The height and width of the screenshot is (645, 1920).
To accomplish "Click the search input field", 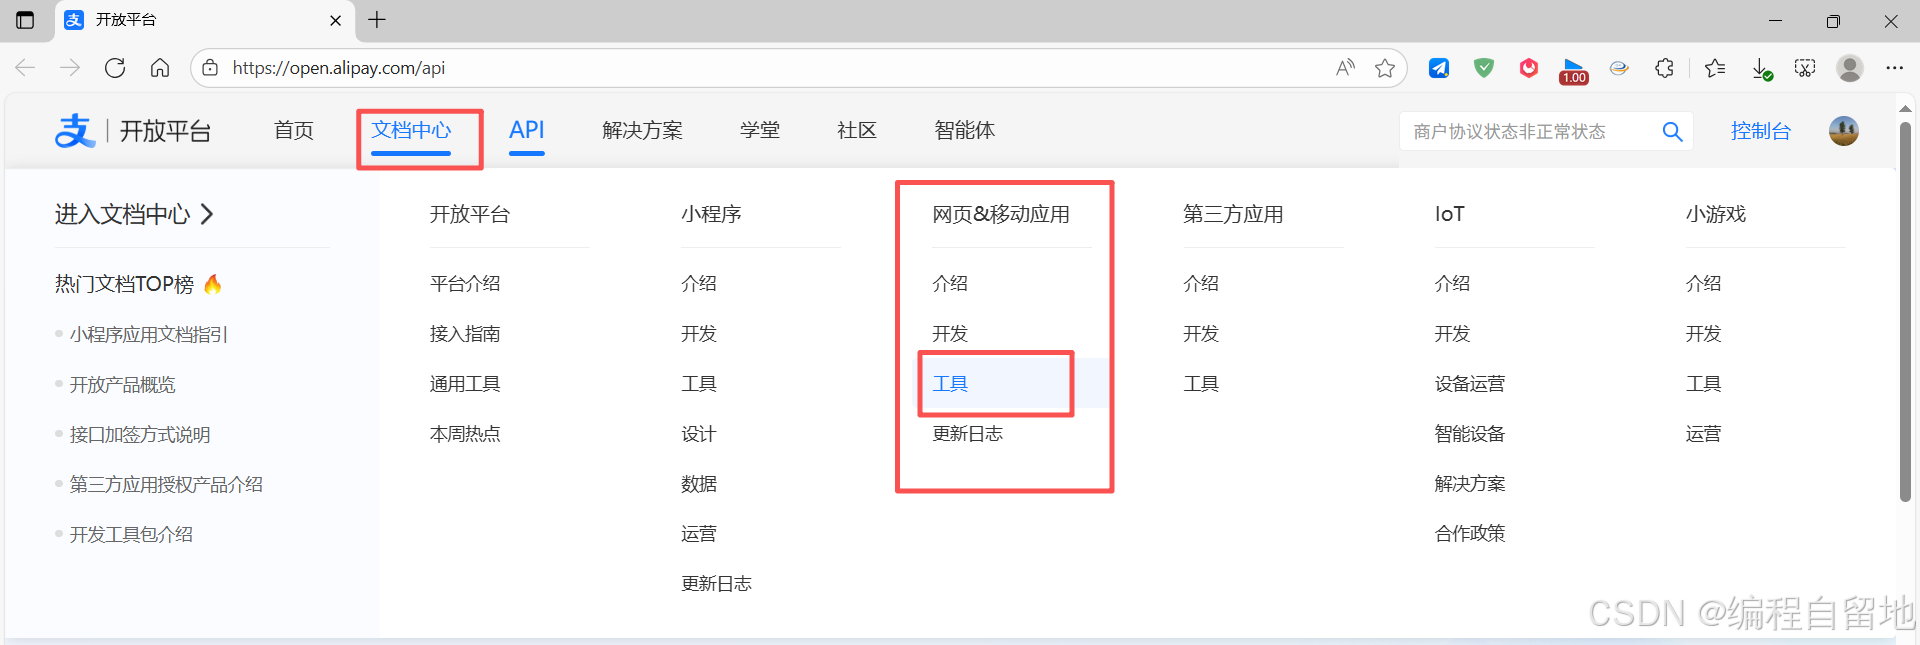I will tap(1530, 131).
